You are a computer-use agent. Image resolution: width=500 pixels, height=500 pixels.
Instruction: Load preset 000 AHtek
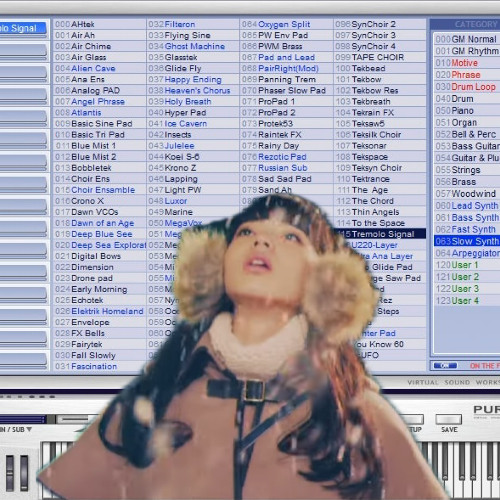(x=99, y=24)
